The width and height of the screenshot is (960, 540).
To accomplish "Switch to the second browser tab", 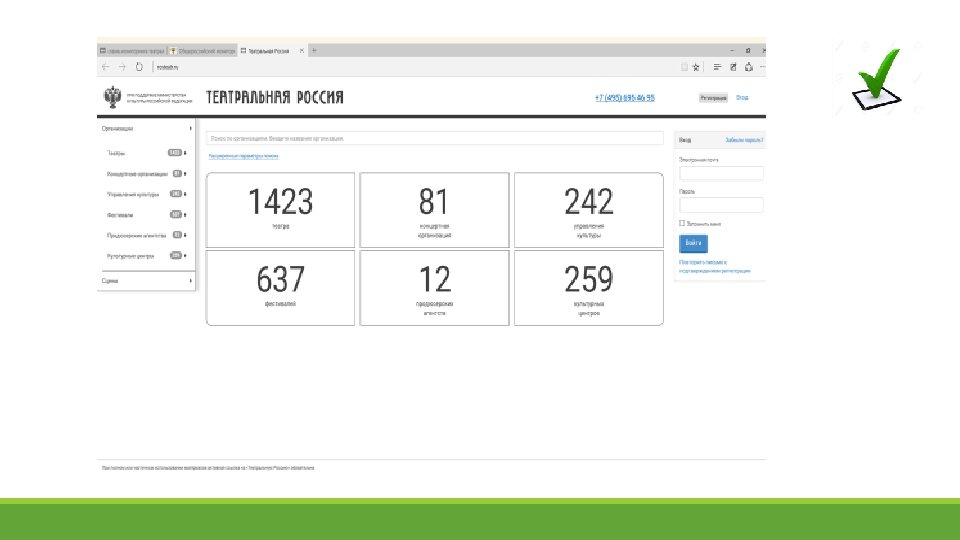I will click(x=203, y=51).
